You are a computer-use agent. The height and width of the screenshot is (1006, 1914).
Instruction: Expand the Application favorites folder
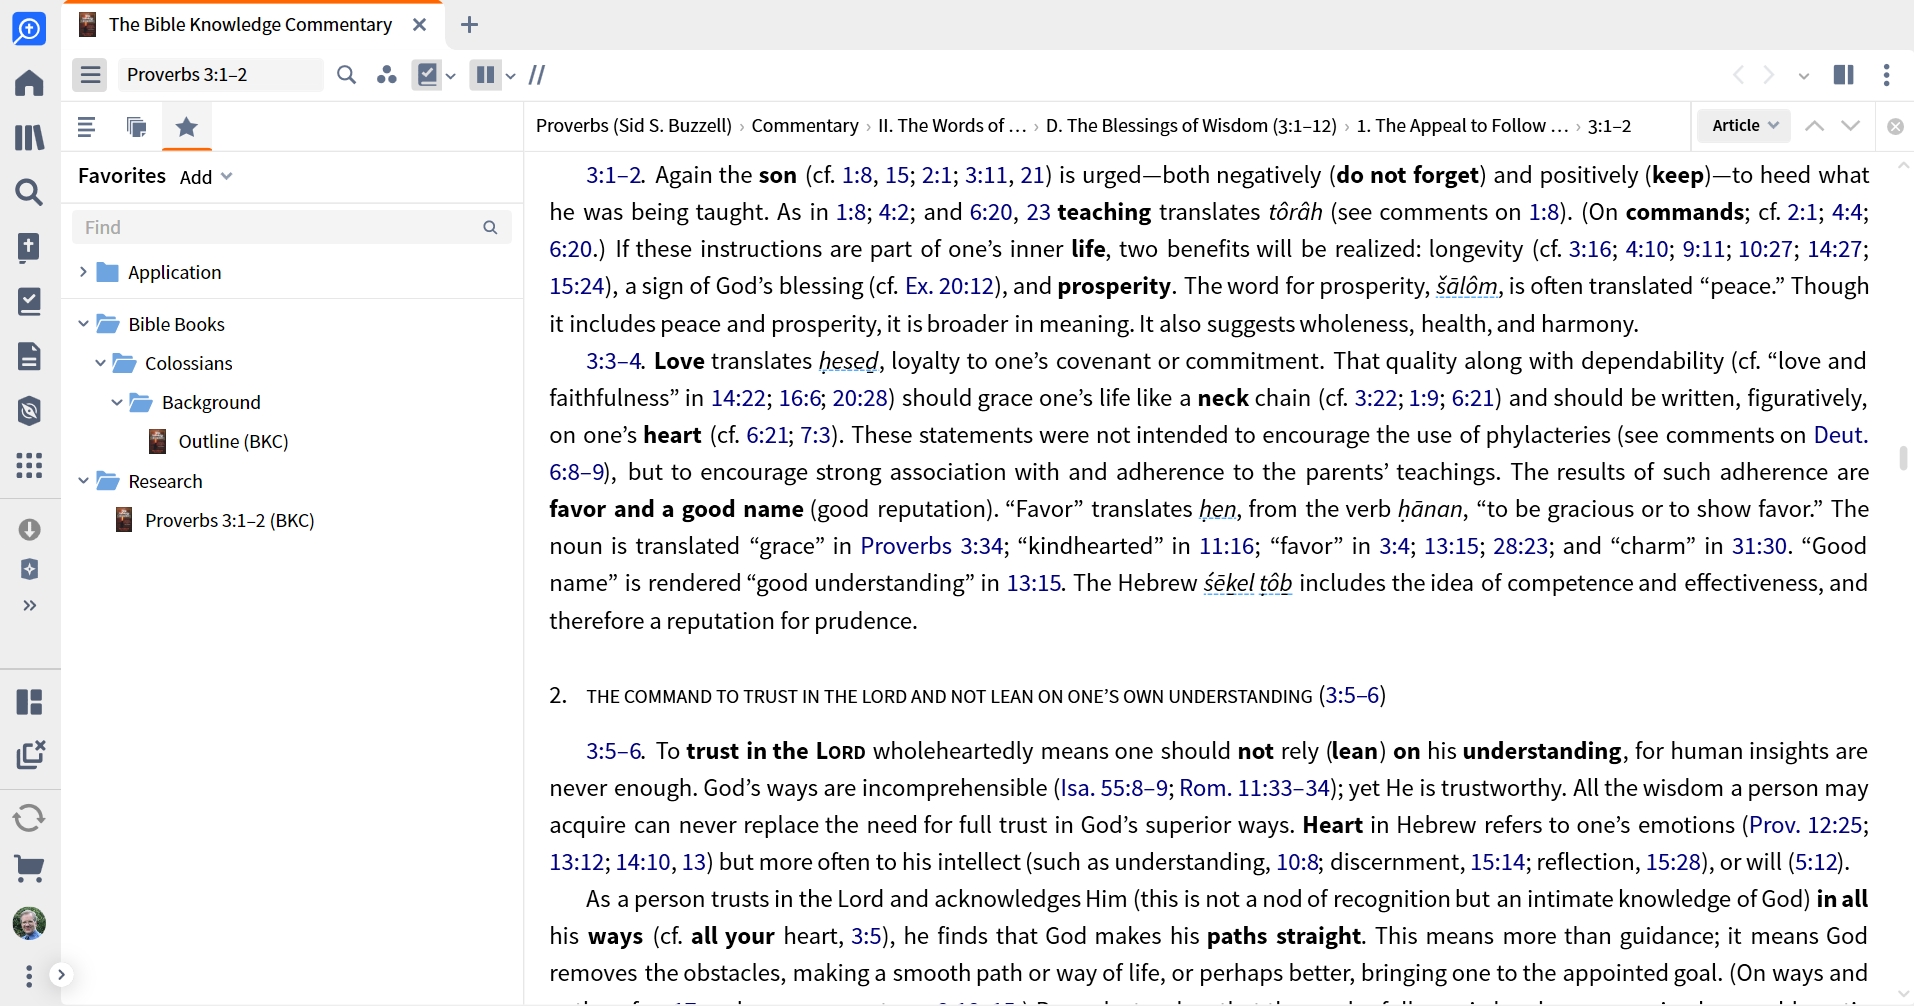83,272
